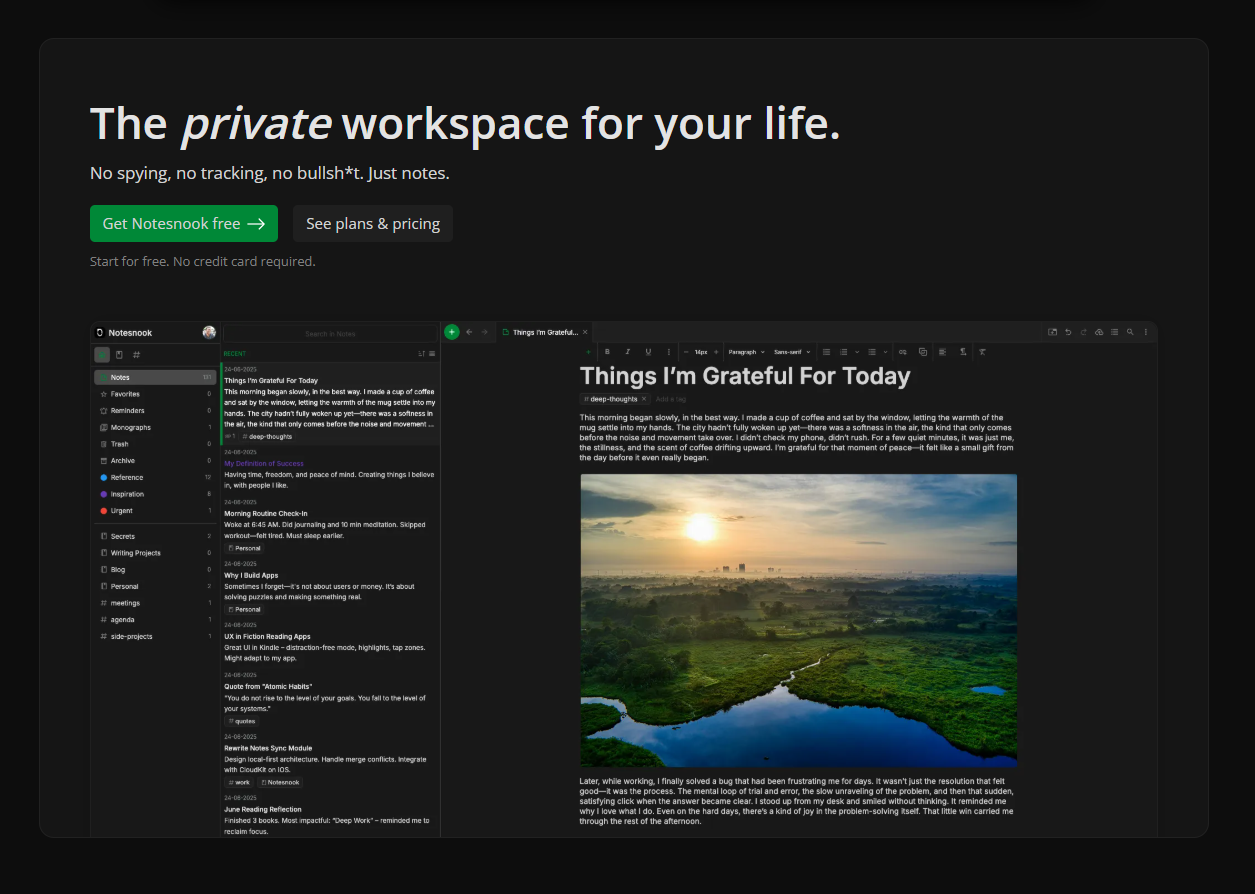Click the sort notes icon
The width and height of the screenshot is (1255, 894).
click(421, 354)
